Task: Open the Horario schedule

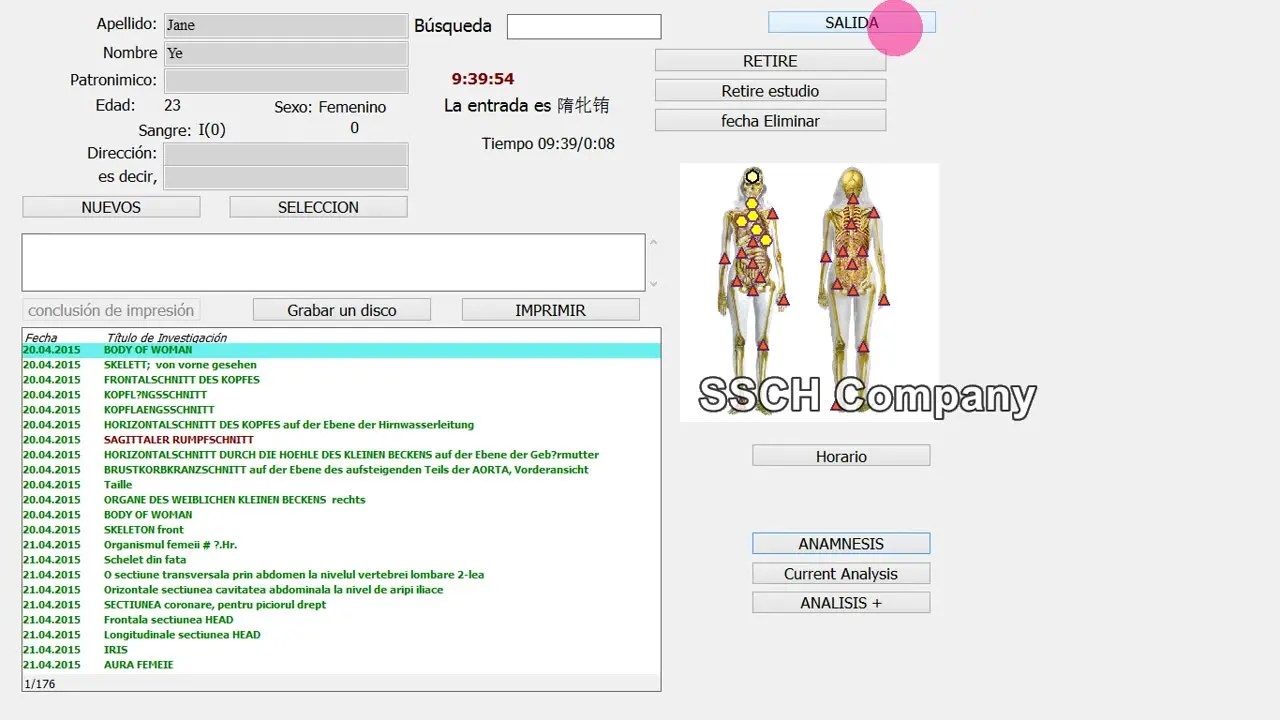Action: point(841,456)
